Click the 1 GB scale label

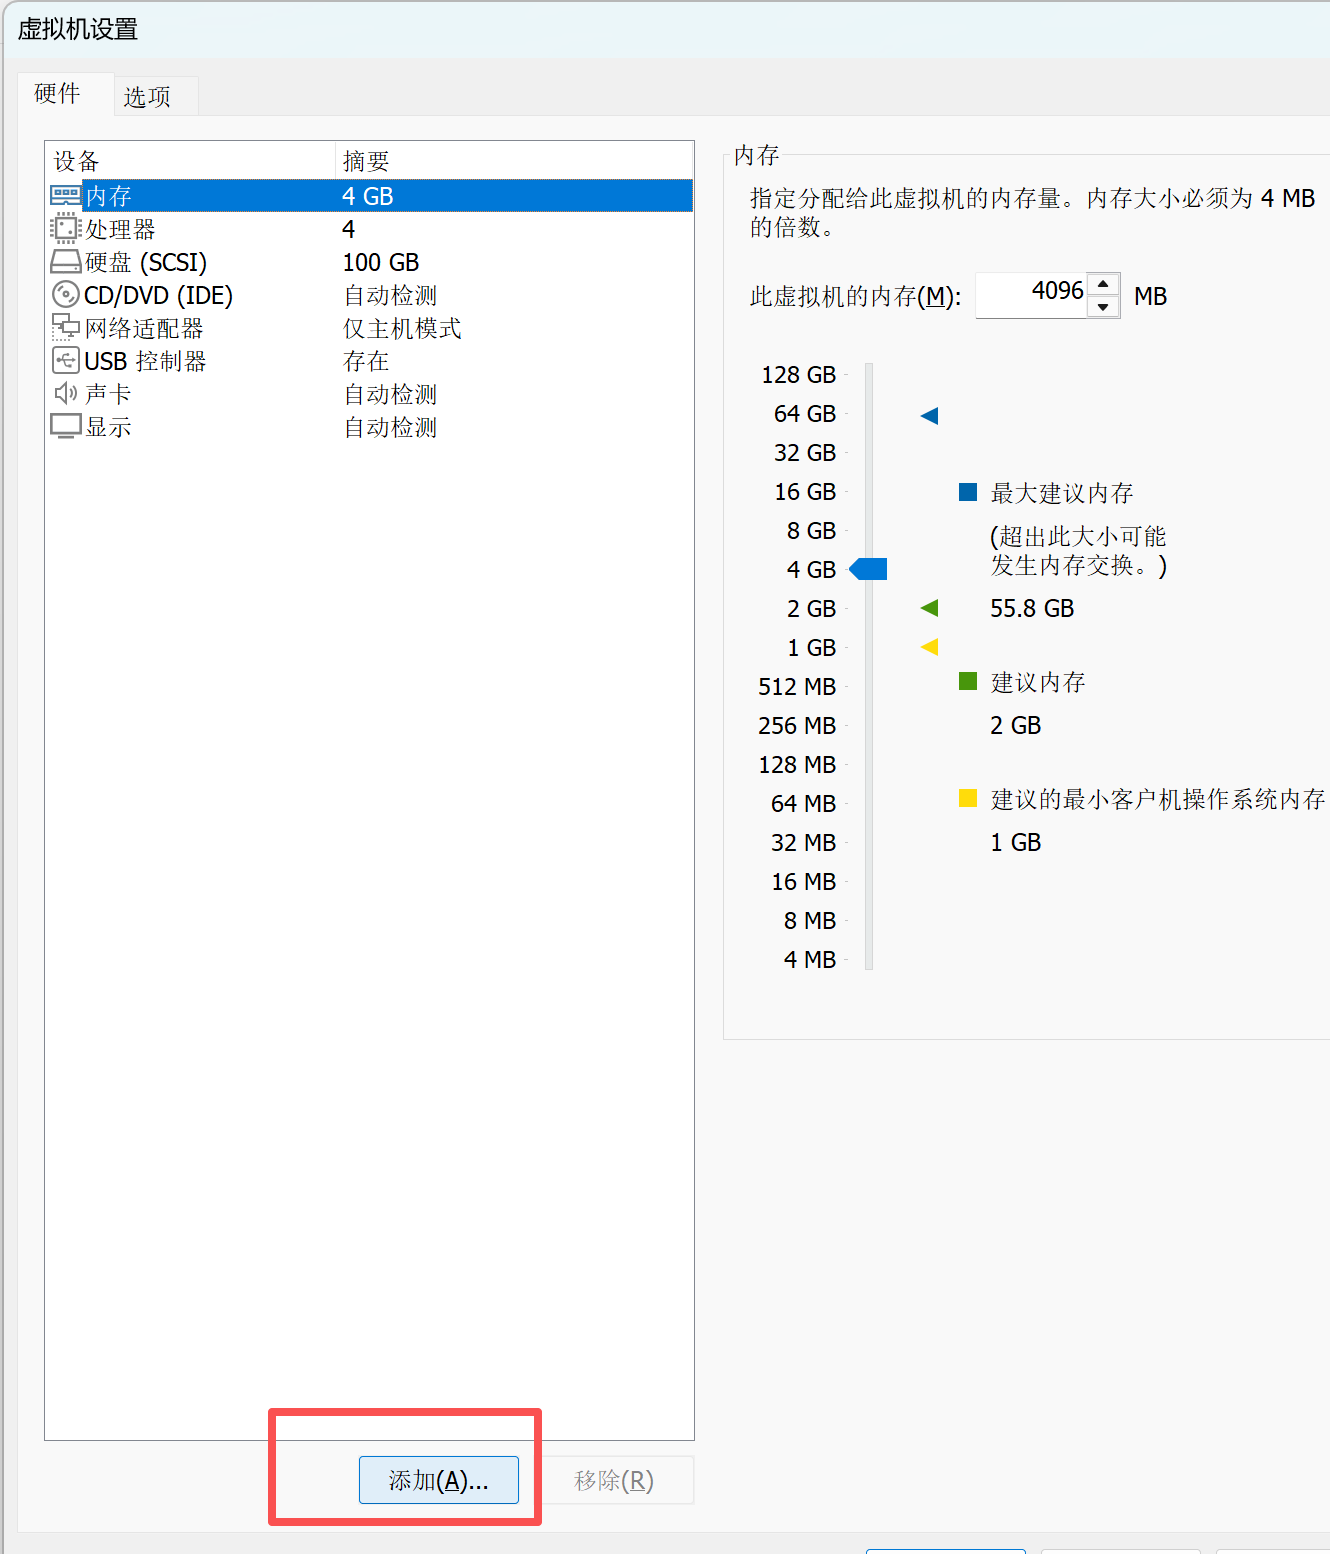coord(811,647)
